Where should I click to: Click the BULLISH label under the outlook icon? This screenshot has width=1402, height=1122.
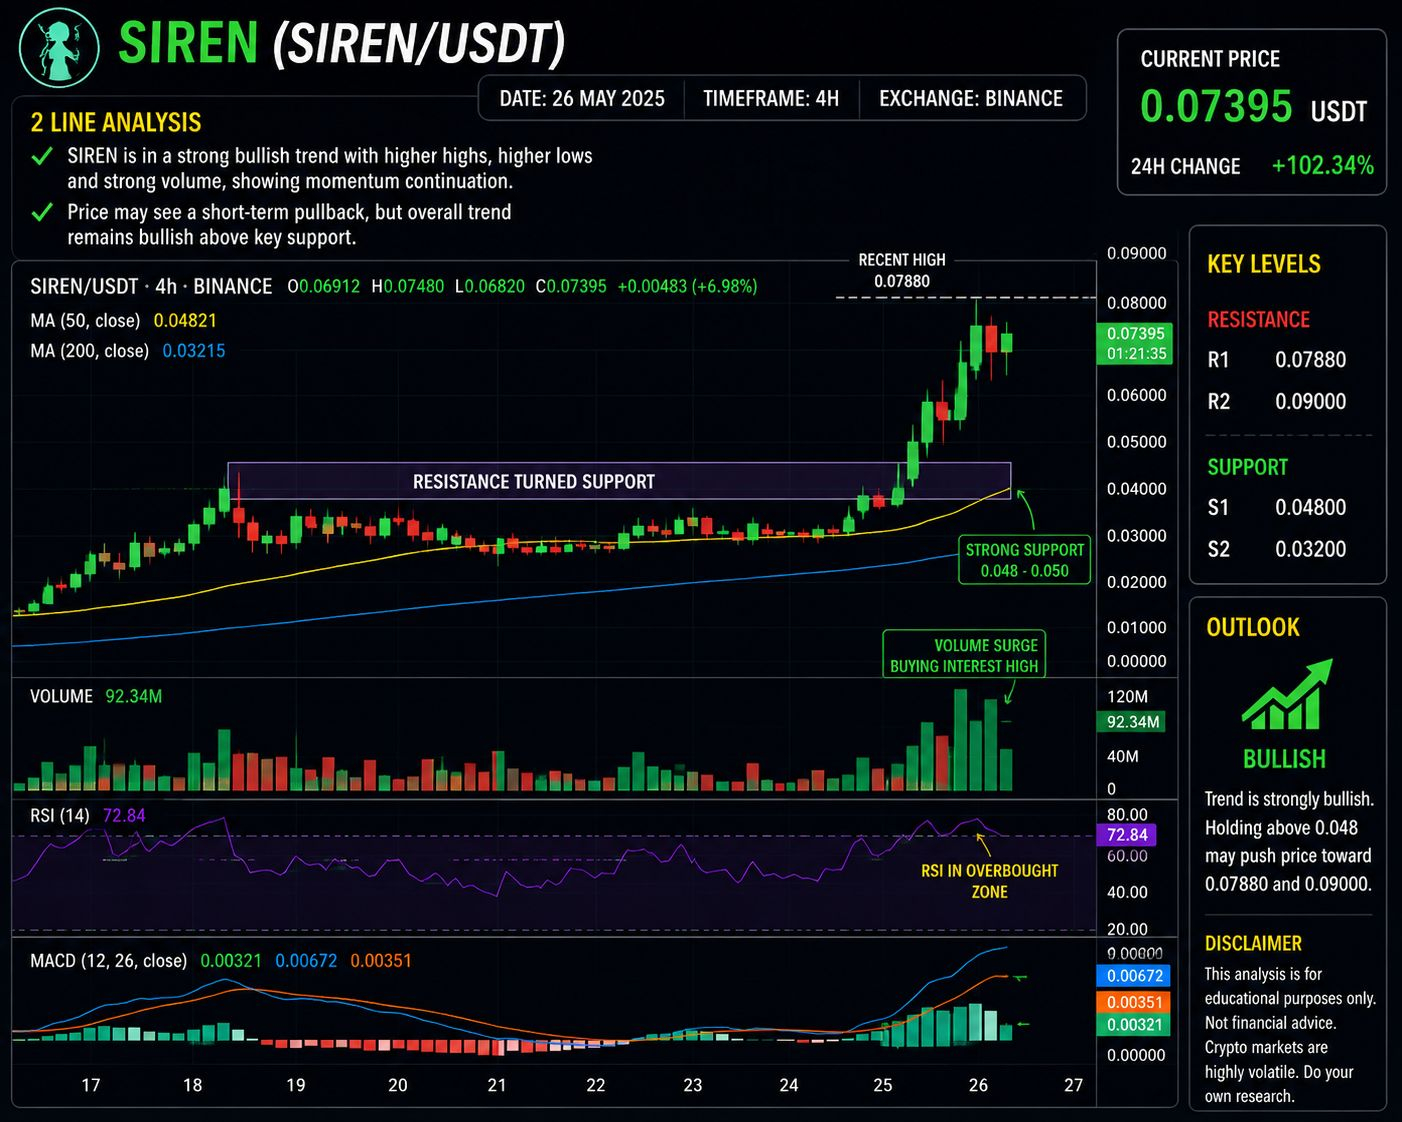(x=1284, y=759)
